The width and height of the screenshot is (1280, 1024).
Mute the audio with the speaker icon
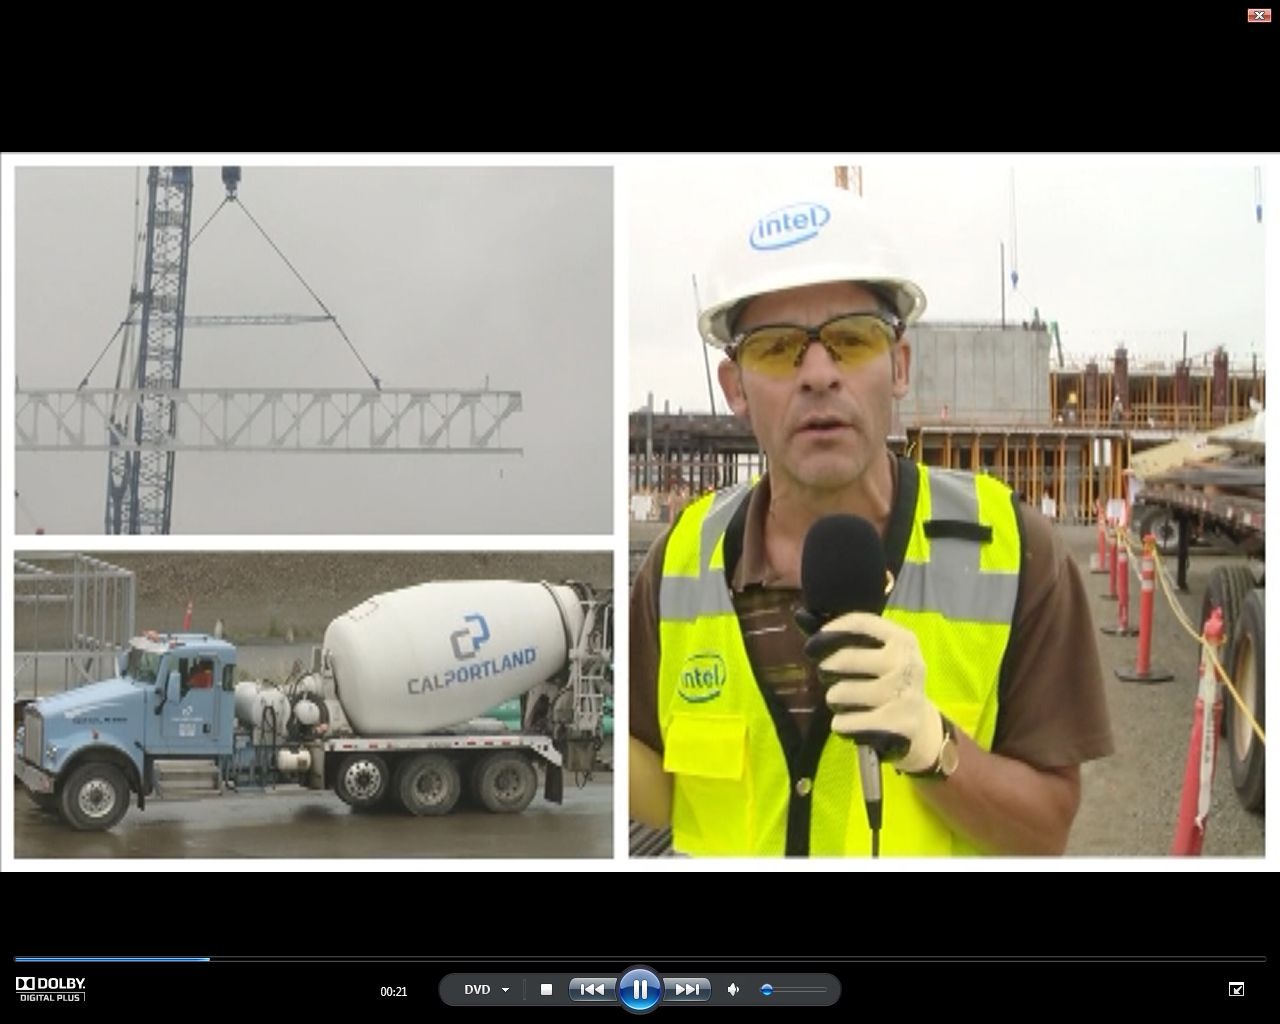(x=733, y=990)
